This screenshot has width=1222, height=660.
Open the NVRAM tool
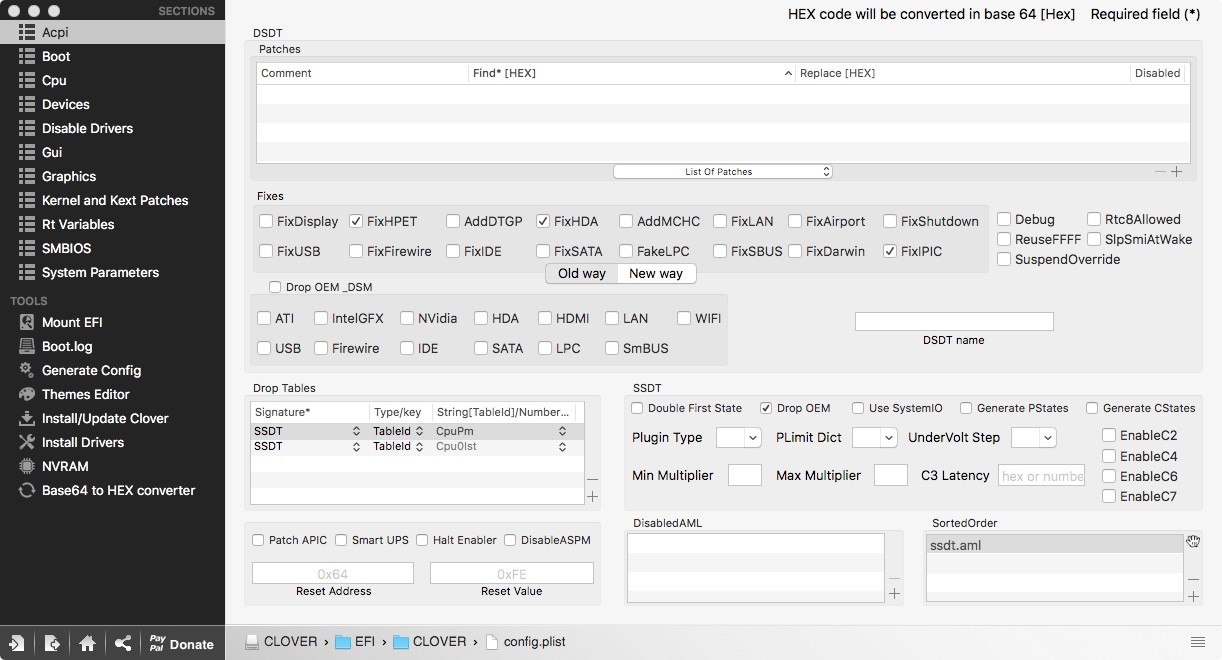click(x=64, y=466)
